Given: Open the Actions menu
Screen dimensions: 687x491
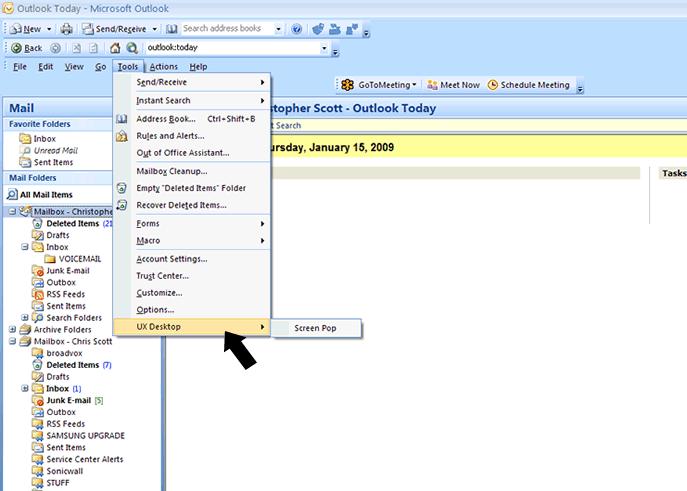Looking at the screenshot, I should tap(163, 67).
